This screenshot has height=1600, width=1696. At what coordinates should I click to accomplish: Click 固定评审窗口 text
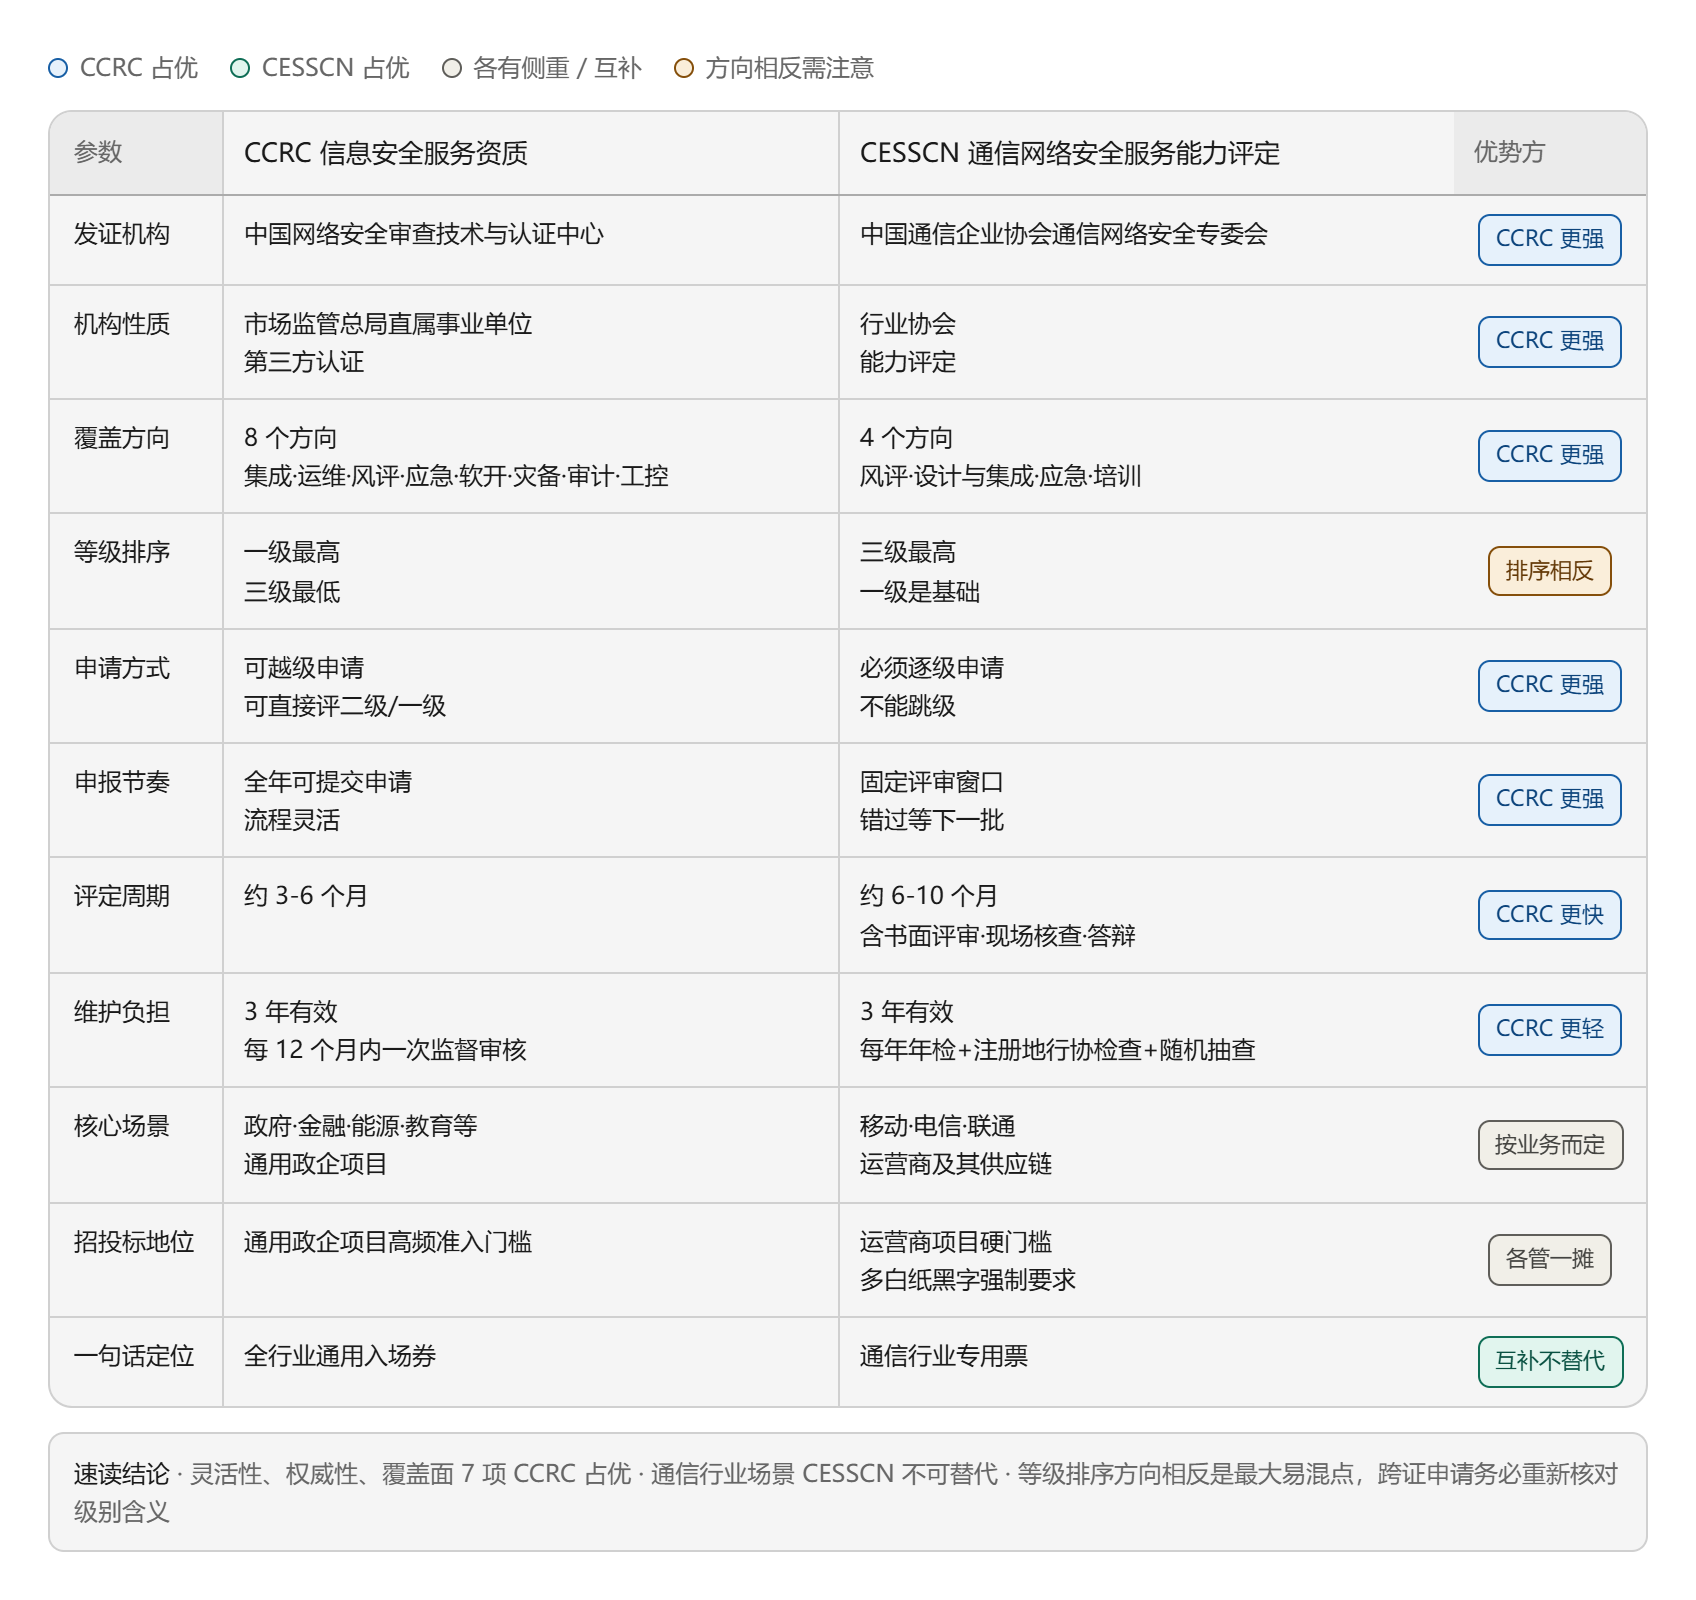(x=932, y=782)
